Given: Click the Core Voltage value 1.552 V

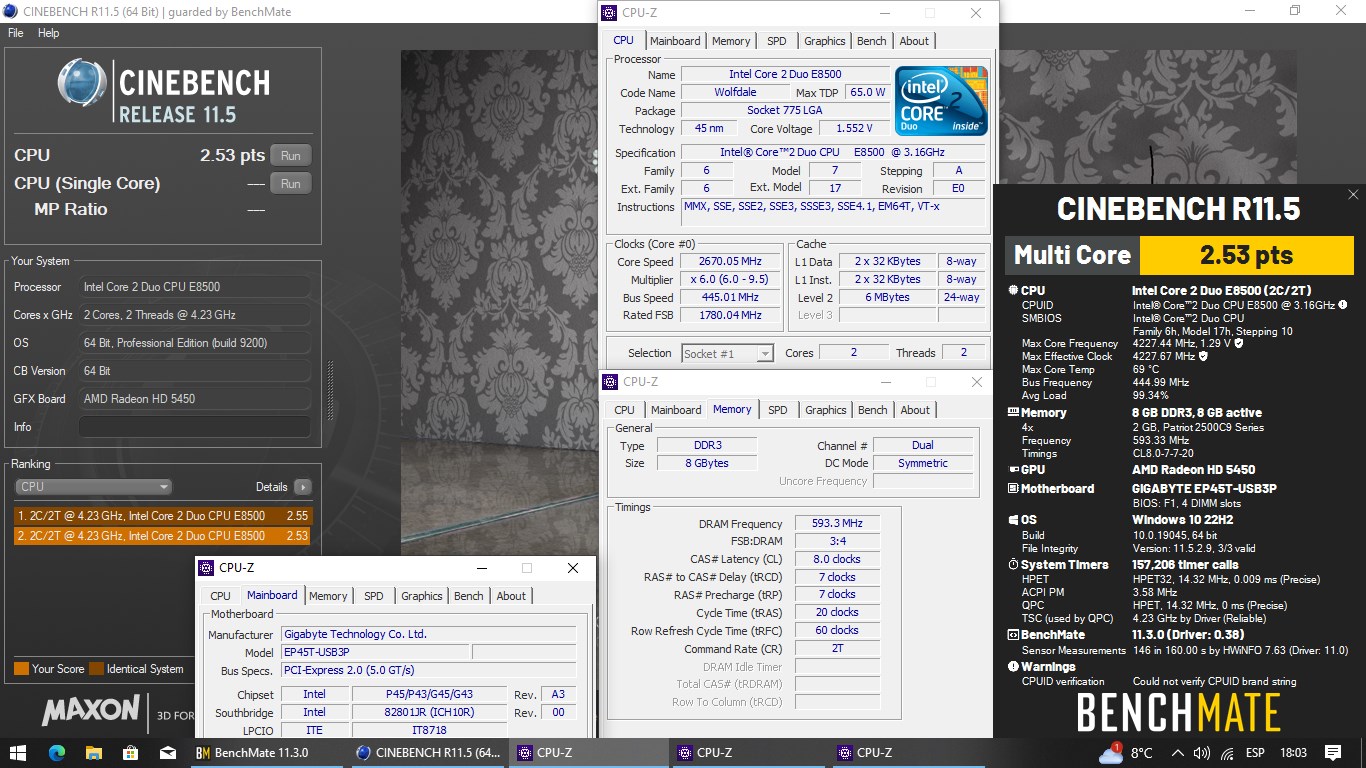Looking at the screenshot, I should pos(855,128).
